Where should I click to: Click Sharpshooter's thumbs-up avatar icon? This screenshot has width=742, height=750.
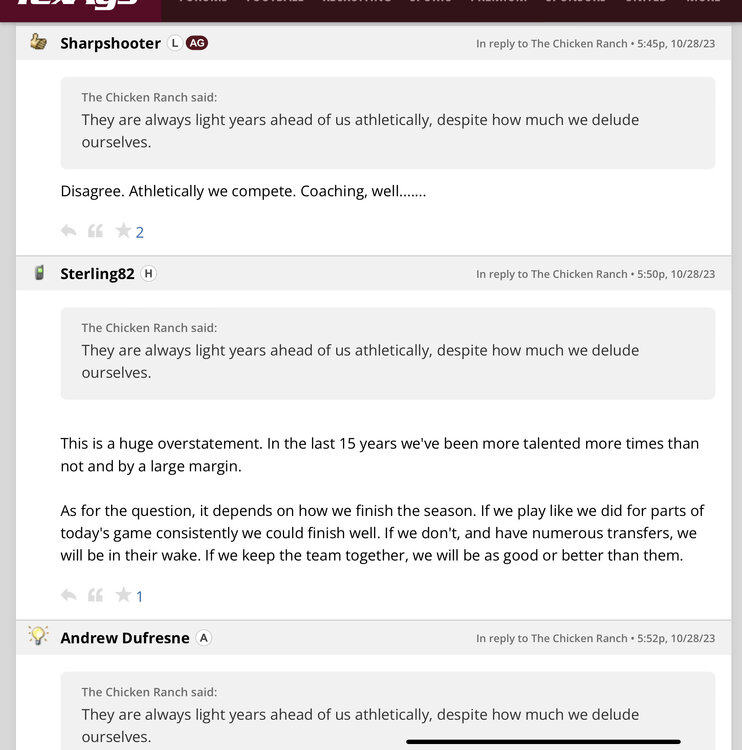click(39, 42)
